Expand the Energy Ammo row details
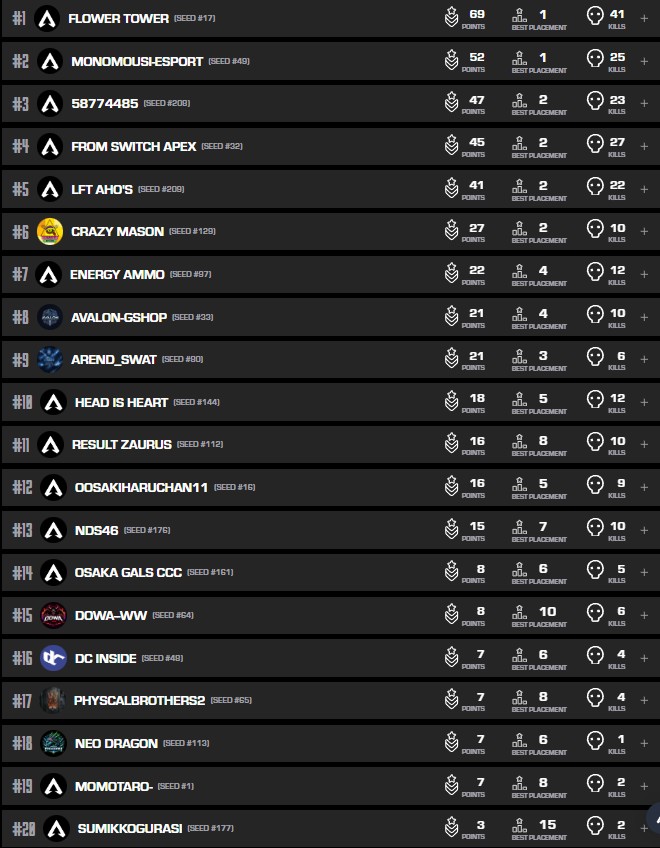The height and width of the screenshot is (848, 660). (644, 275)
